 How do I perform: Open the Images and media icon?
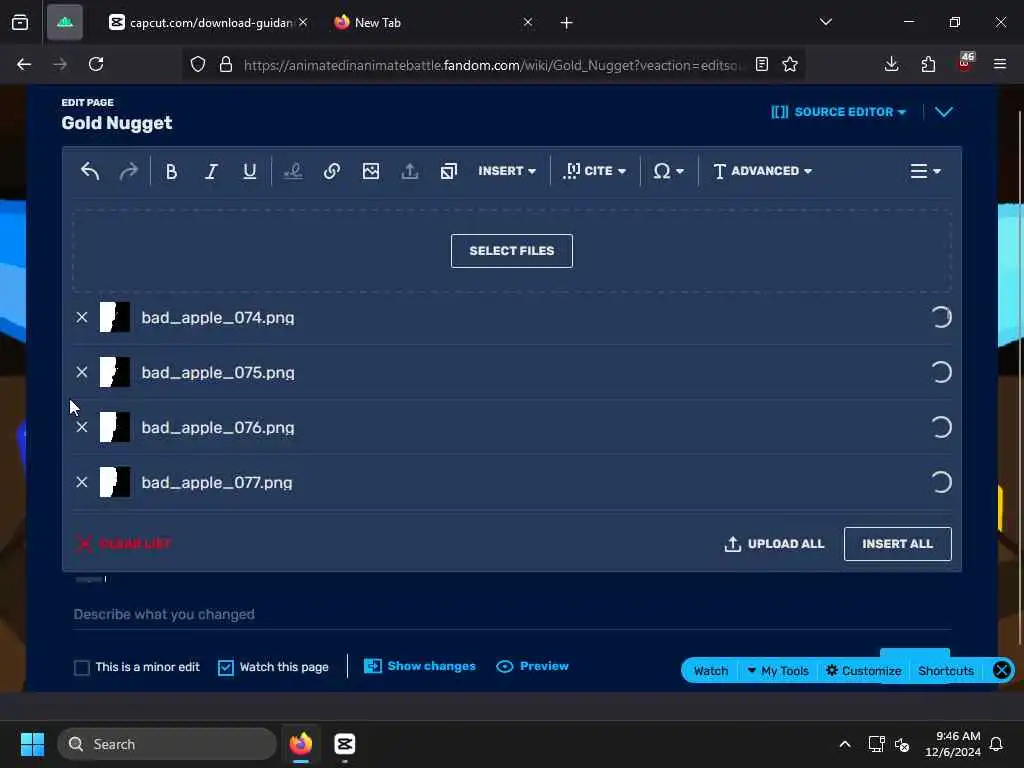pyautogui.click(x=371, y=171)
